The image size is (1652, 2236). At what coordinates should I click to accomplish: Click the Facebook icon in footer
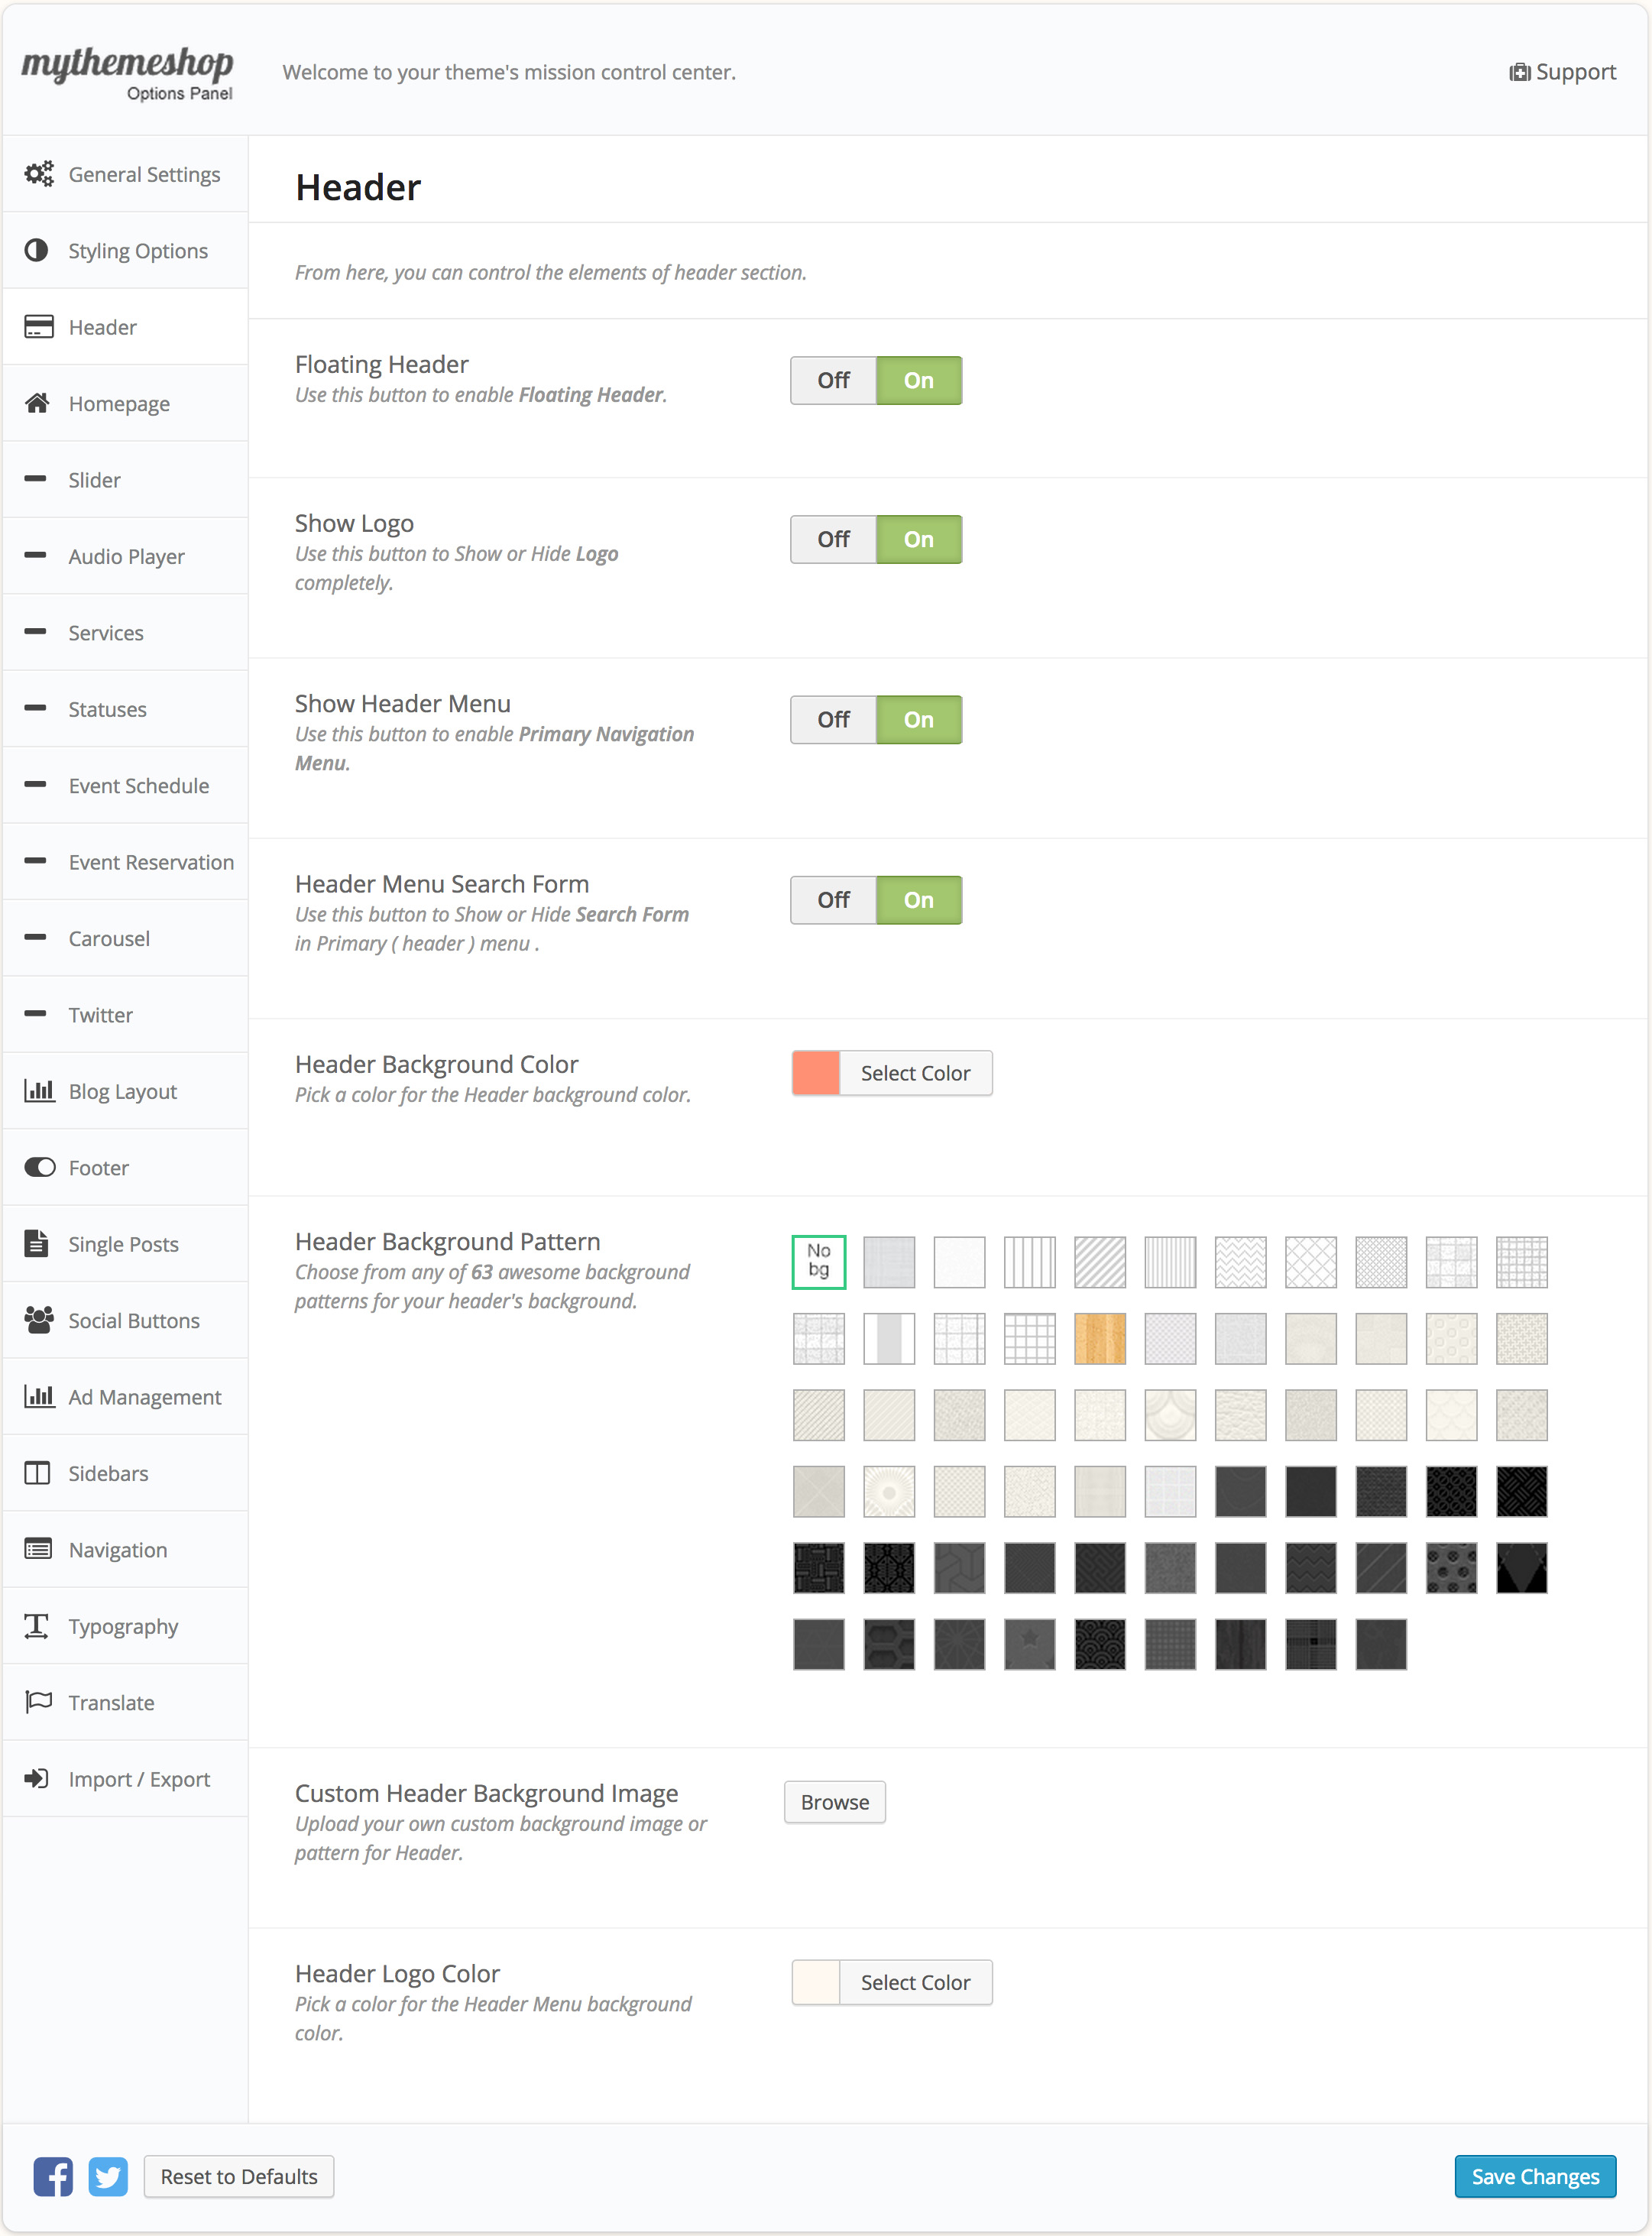point(53,2176)
